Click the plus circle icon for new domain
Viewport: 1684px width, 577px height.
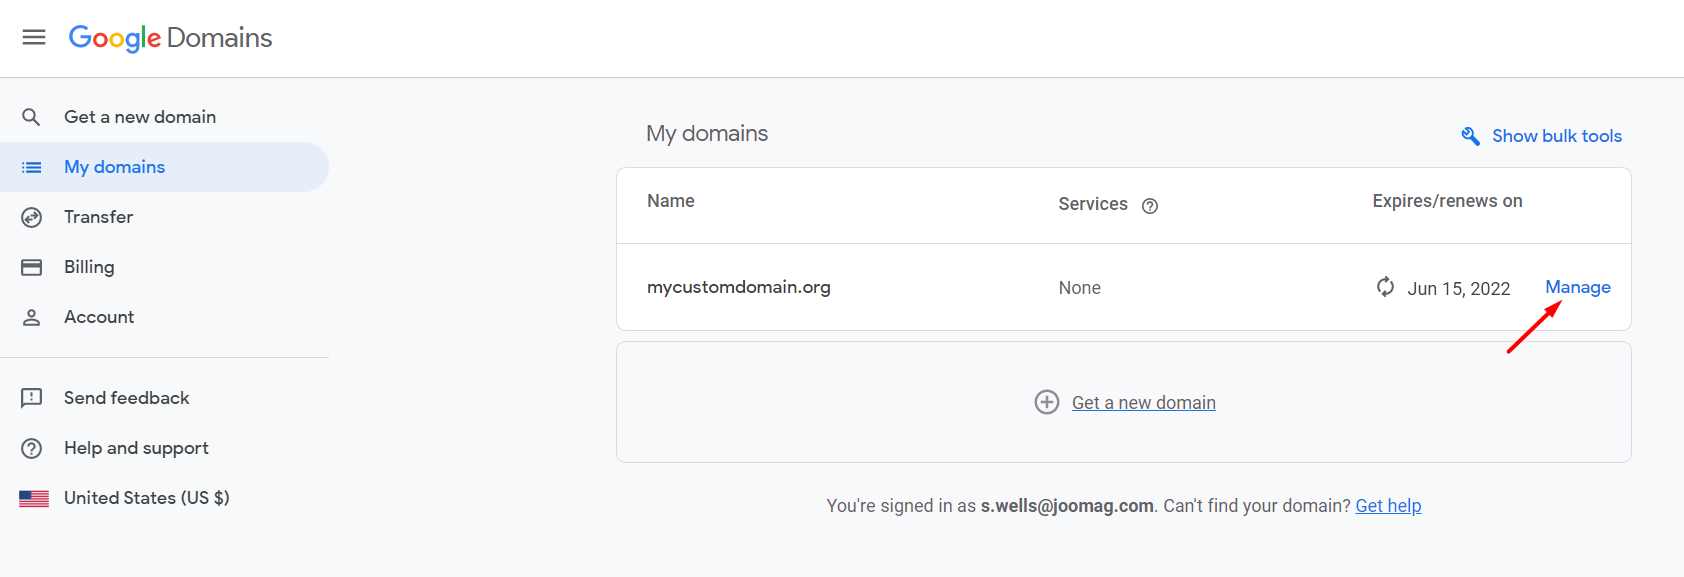point(1047,402)
